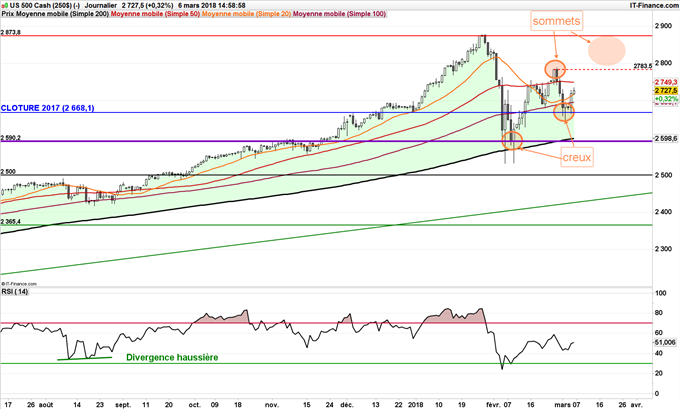Select the Moyenne mobile (Simple 20) legend
Screen dimensions: 680x409
click(246, 14)
